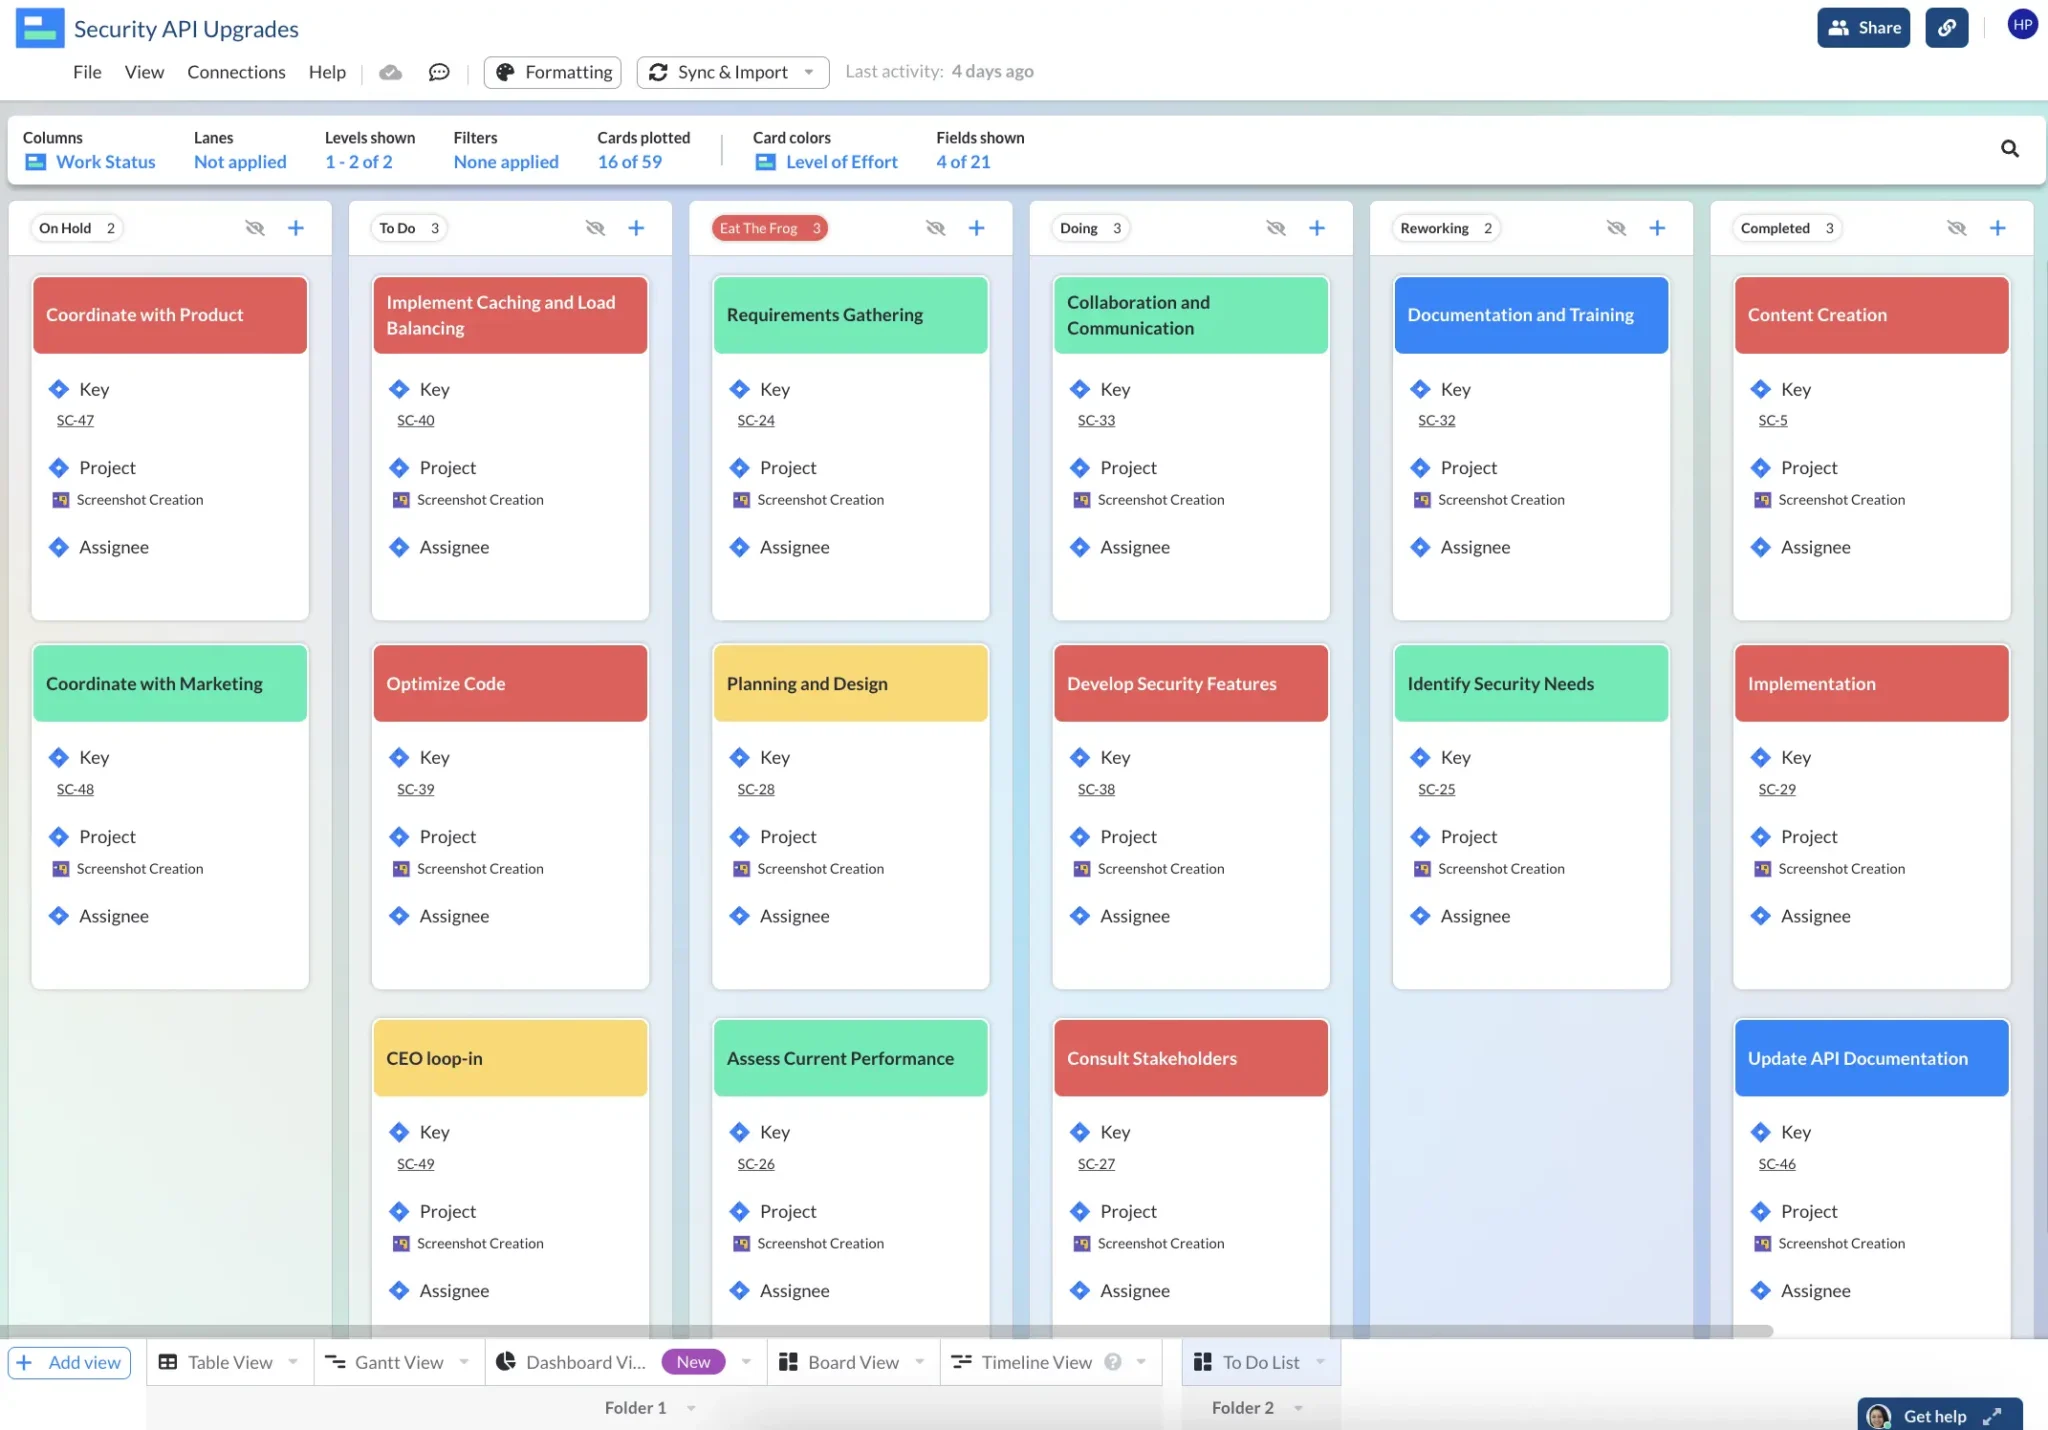
Task: Expand the To Do List dropdown
Action: 1320,1362
